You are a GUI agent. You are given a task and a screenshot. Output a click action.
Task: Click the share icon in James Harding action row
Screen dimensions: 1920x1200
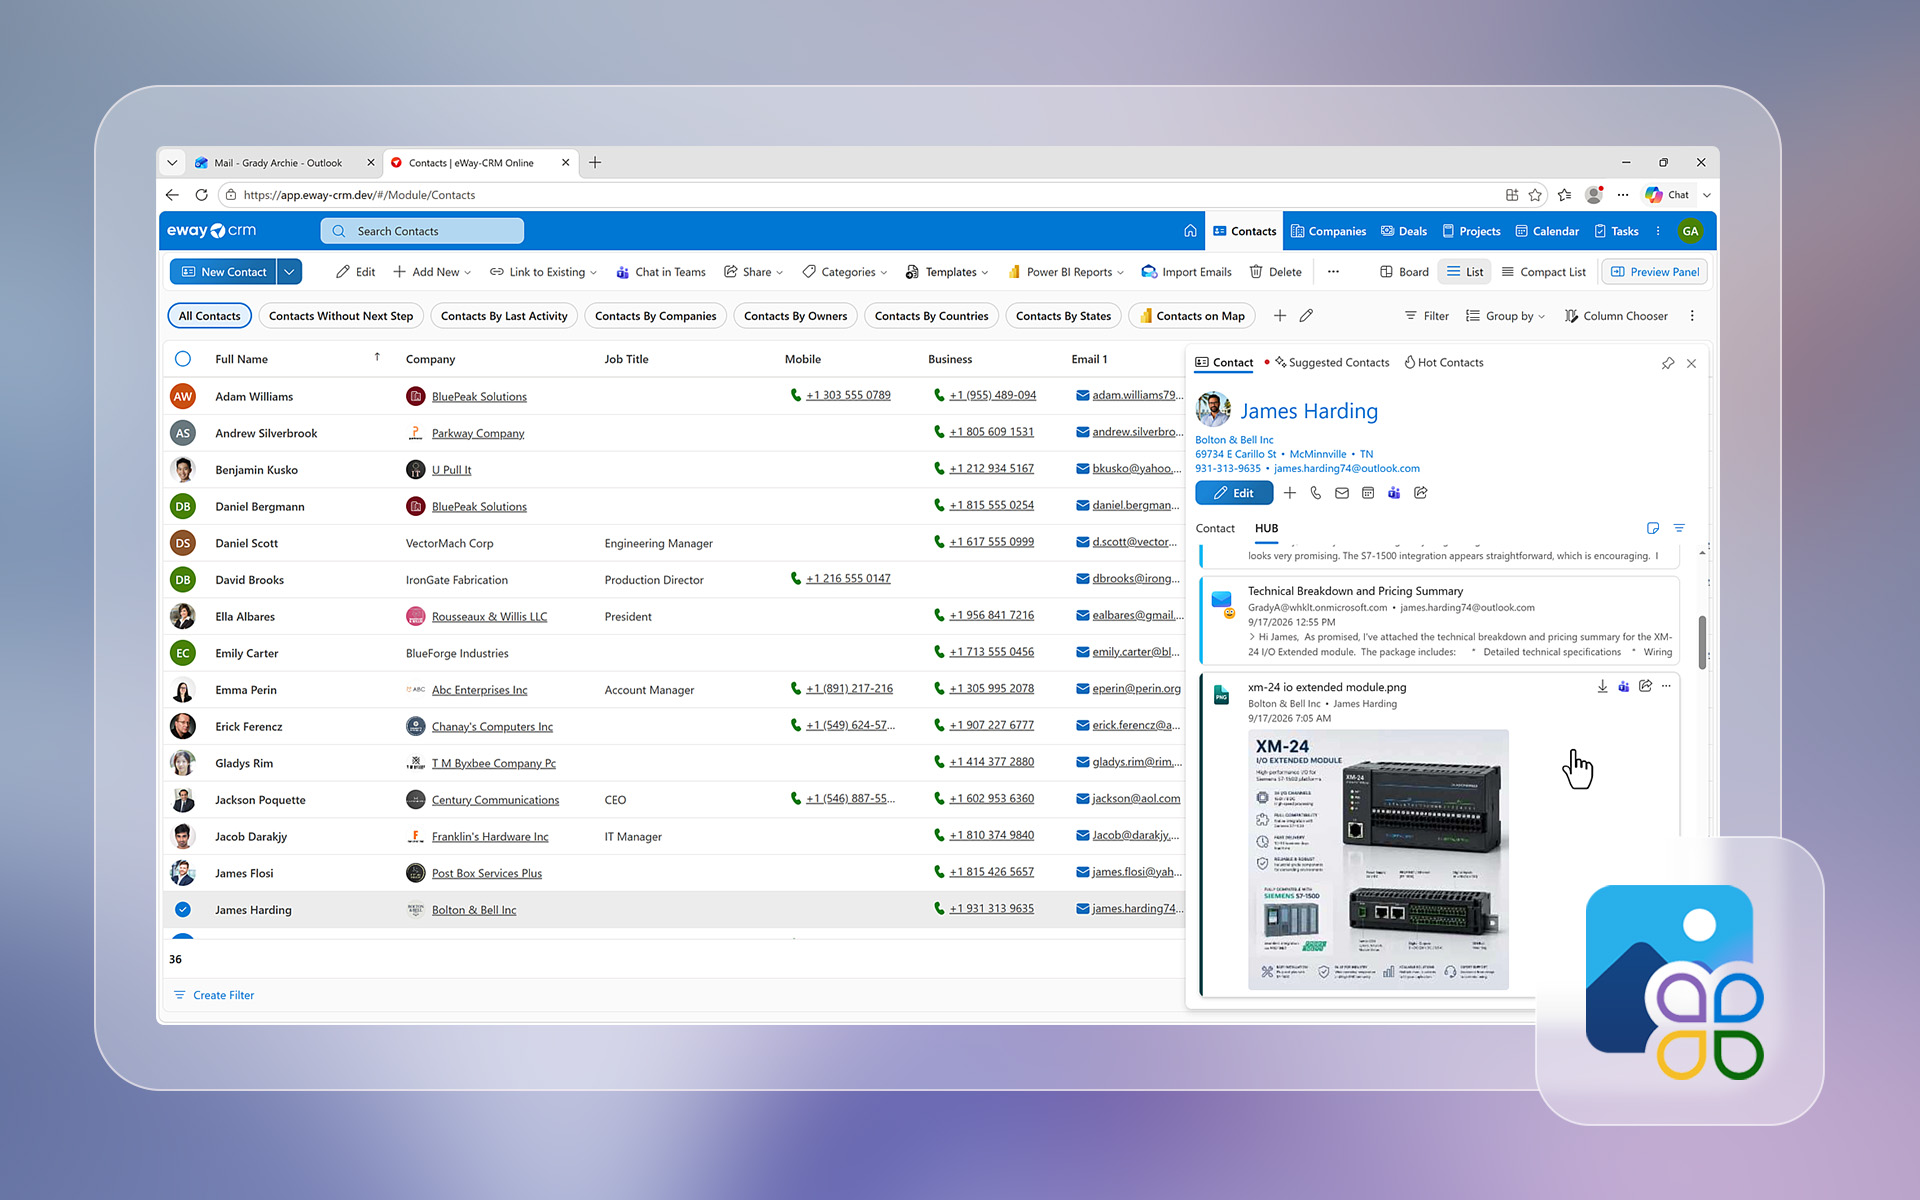[x=1421, y=493]
